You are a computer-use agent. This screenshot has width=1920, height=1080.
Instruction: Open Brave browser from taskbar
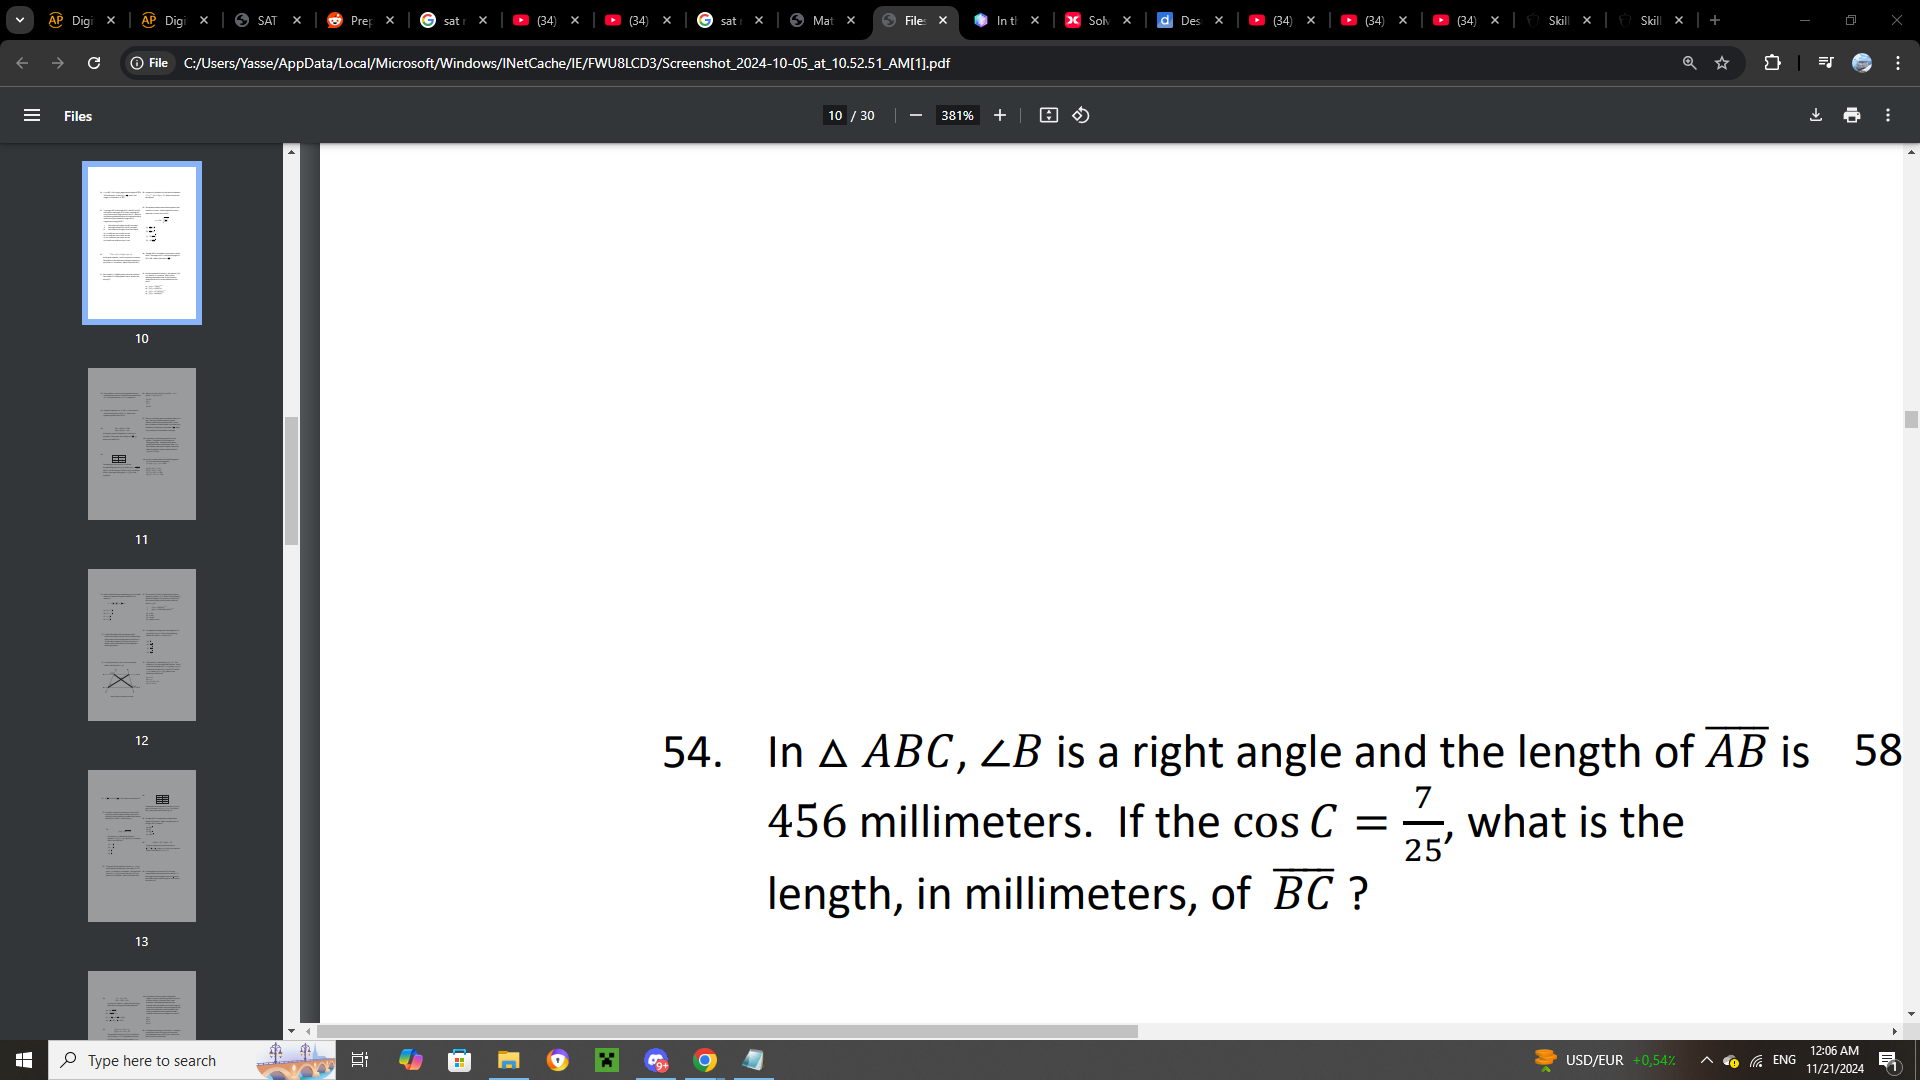558,1060
